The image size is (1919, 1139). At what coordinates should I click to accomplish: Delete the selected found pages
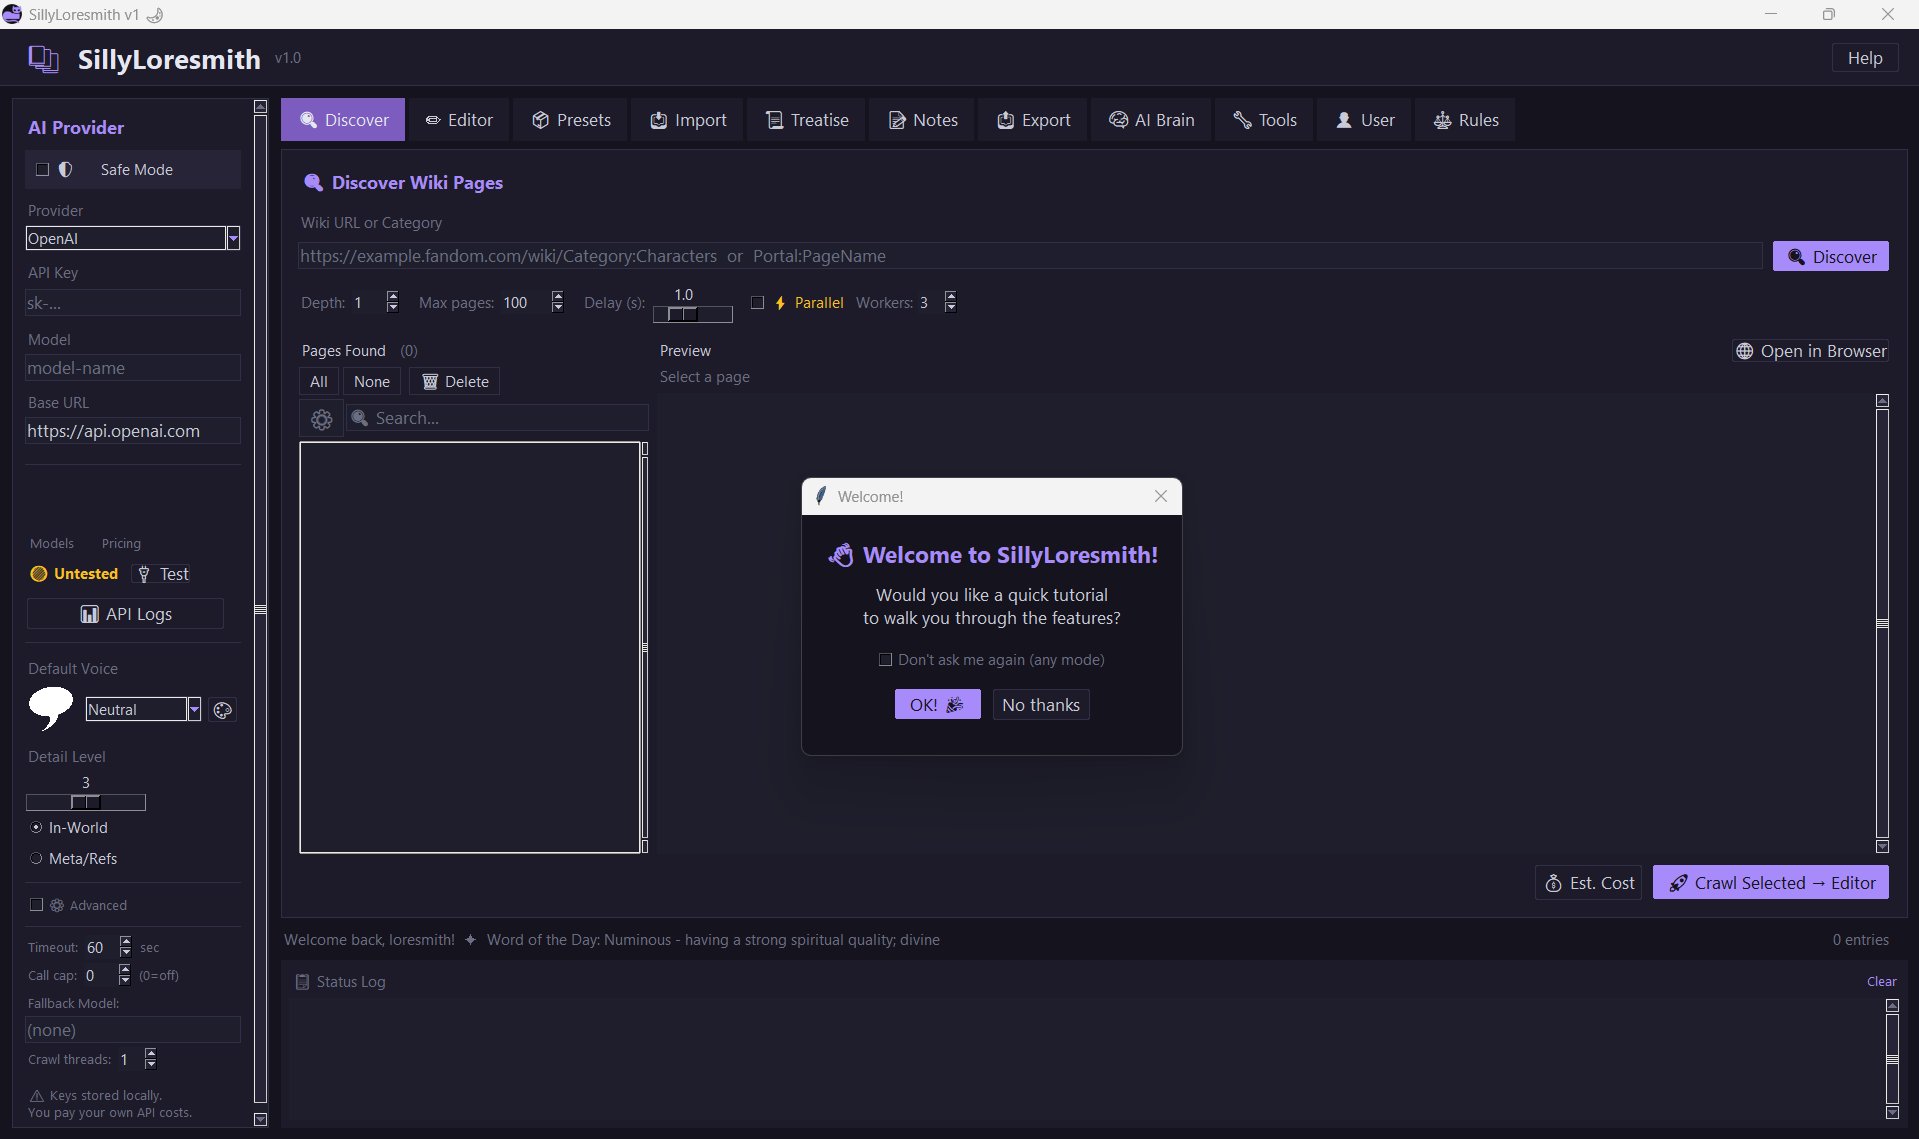[455, 382]
